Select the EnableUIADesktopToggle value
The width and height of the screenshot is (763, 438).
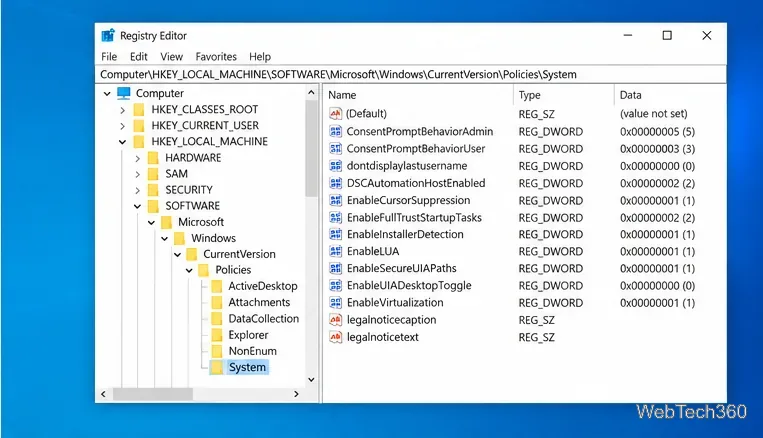(x=409, y=285)
